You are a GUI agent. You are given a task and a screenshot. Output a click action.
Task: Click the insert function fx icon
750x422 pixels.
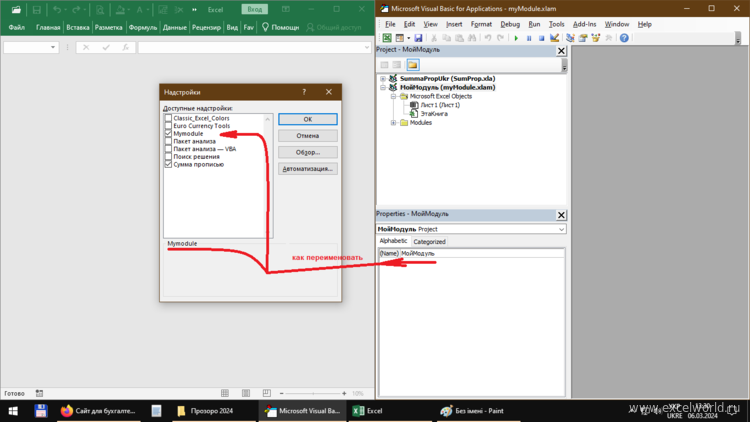[125, 47]
